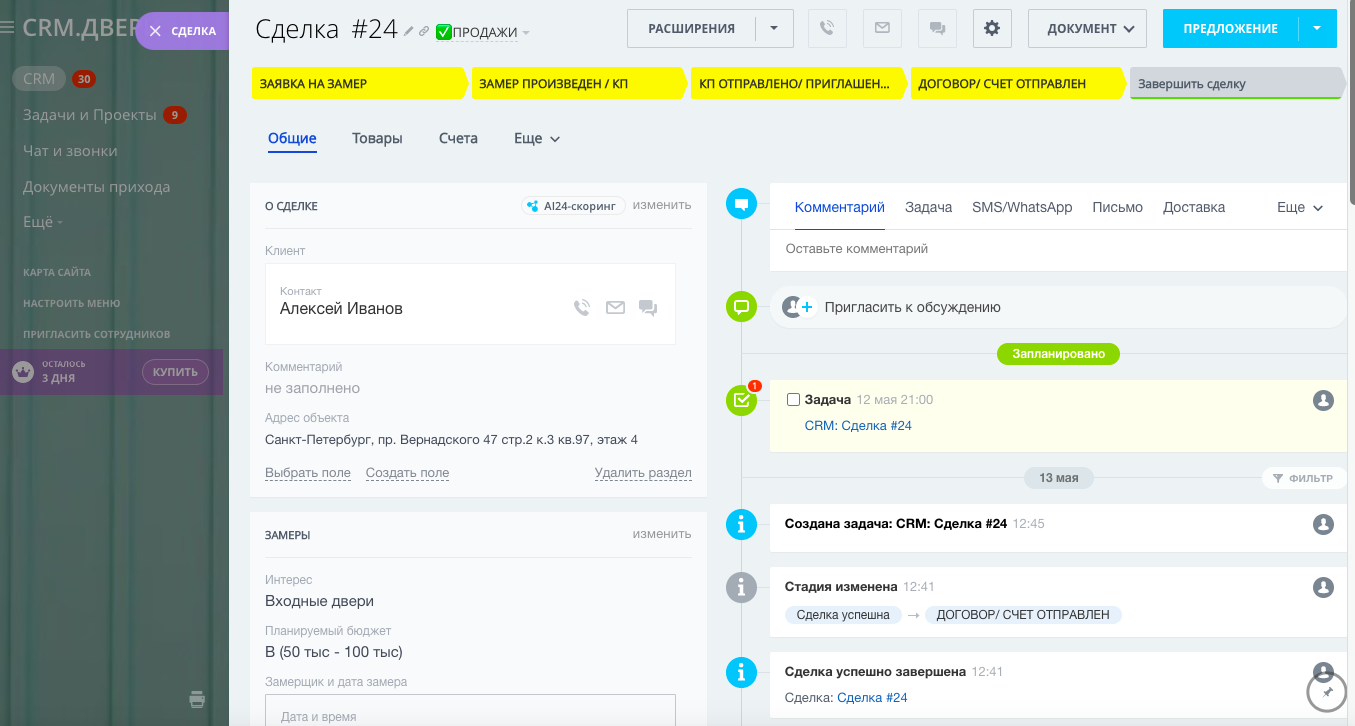
Task: Open the ДОКУМЕНТ dropdown
Action: (x=1087, y=28)
